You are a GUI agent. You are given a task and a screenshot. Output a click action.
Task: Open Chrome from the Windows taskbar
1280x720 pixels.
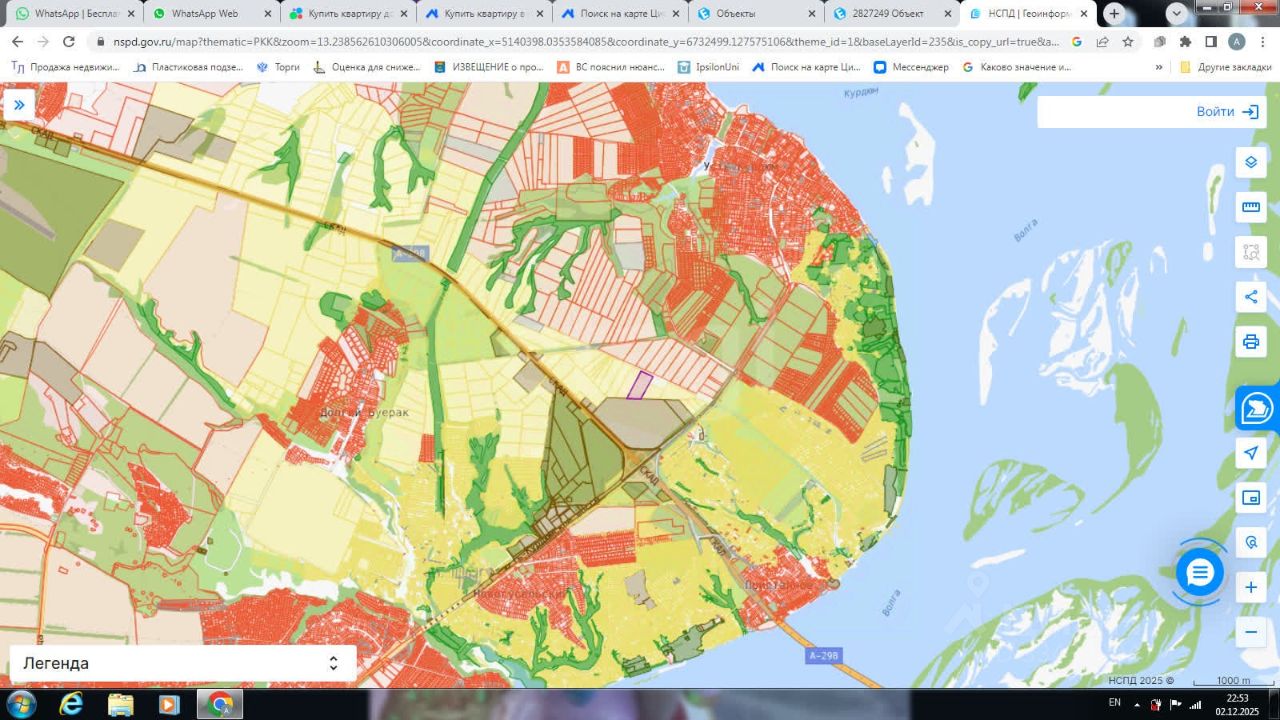[221, 704]
